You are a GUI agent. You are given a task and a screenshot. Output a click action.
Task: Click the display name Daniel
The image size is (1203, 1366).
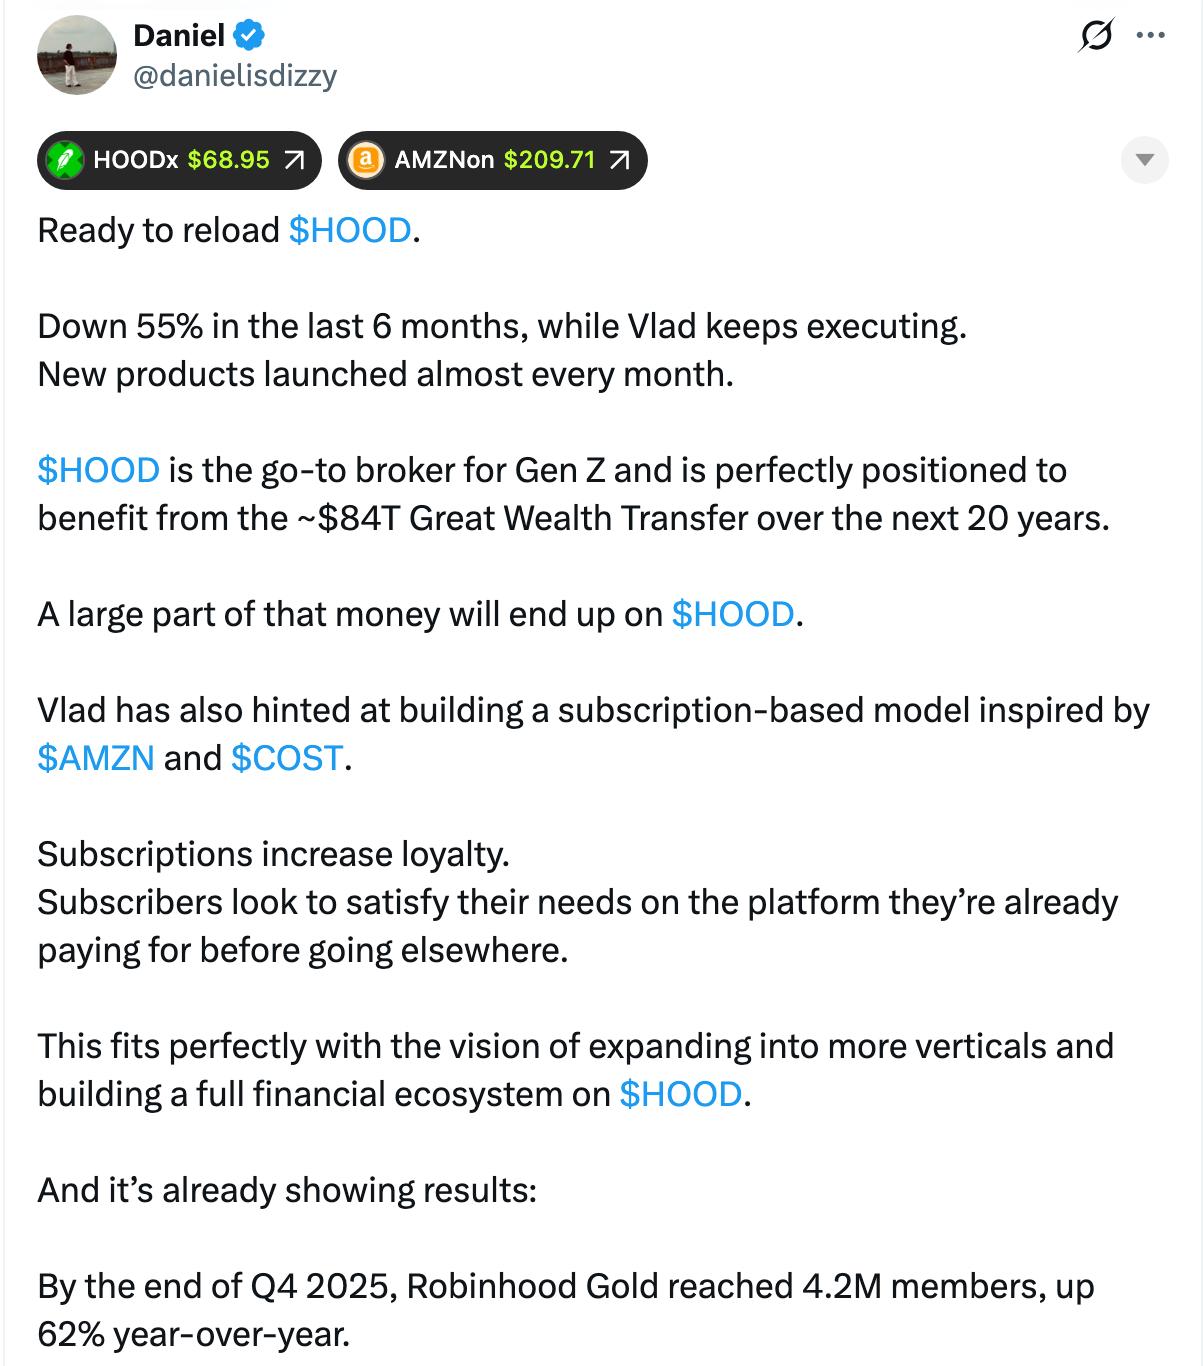pos(179,36)
